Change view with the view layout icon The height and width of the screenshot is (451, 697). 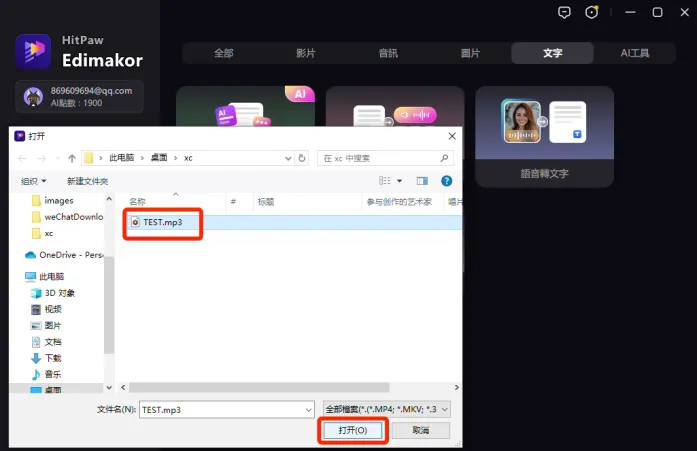(x=385, y=181)
